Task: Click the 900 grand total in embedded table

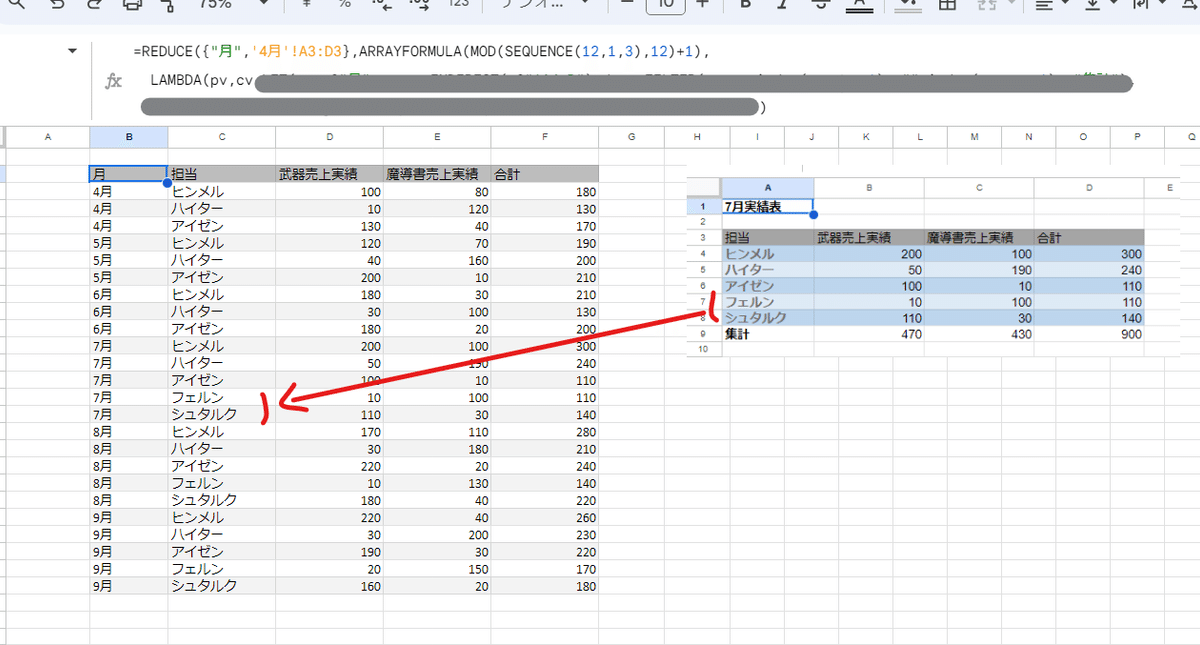Action: click(x=1089, y=335)
